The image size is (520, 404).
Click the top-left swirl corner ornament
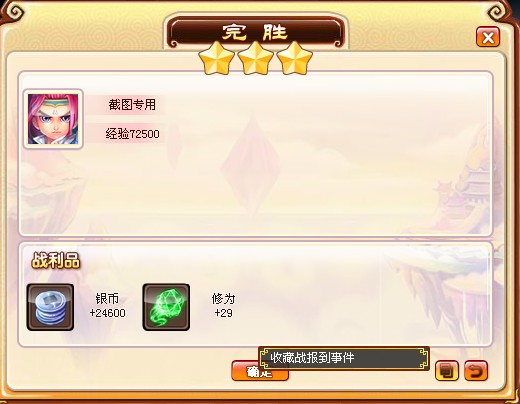click(15, 12)
